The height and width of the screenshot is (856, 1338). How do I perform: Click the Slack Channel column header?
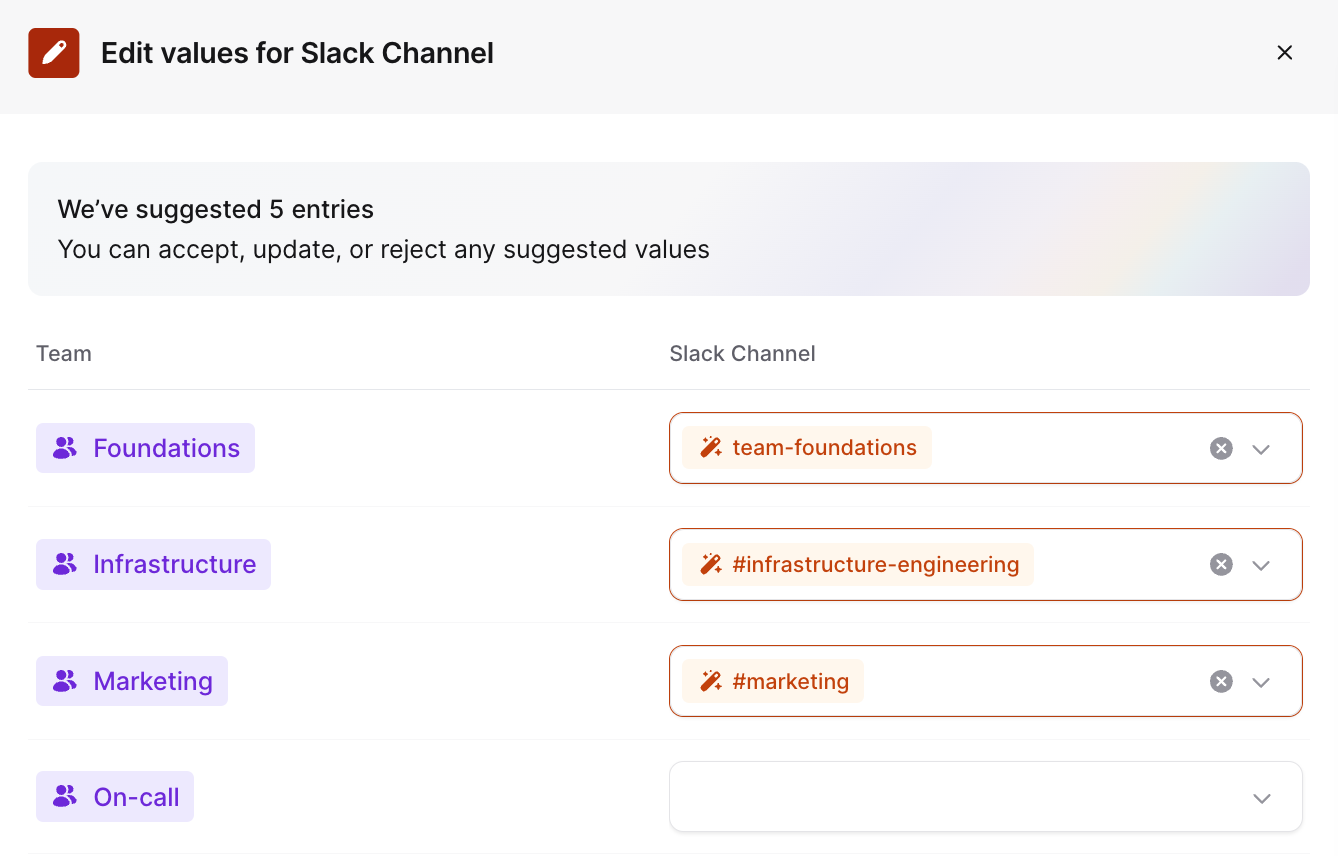(742, 354)
